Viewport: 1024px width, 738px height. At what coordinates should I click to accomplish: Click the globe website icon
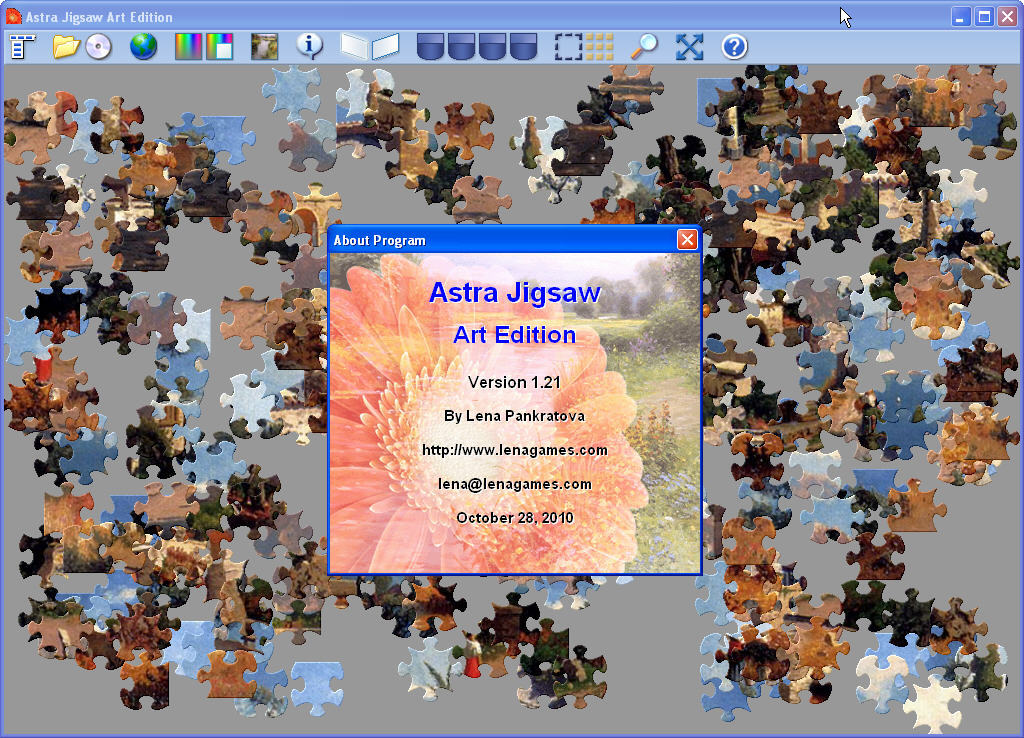click(144, 47)
